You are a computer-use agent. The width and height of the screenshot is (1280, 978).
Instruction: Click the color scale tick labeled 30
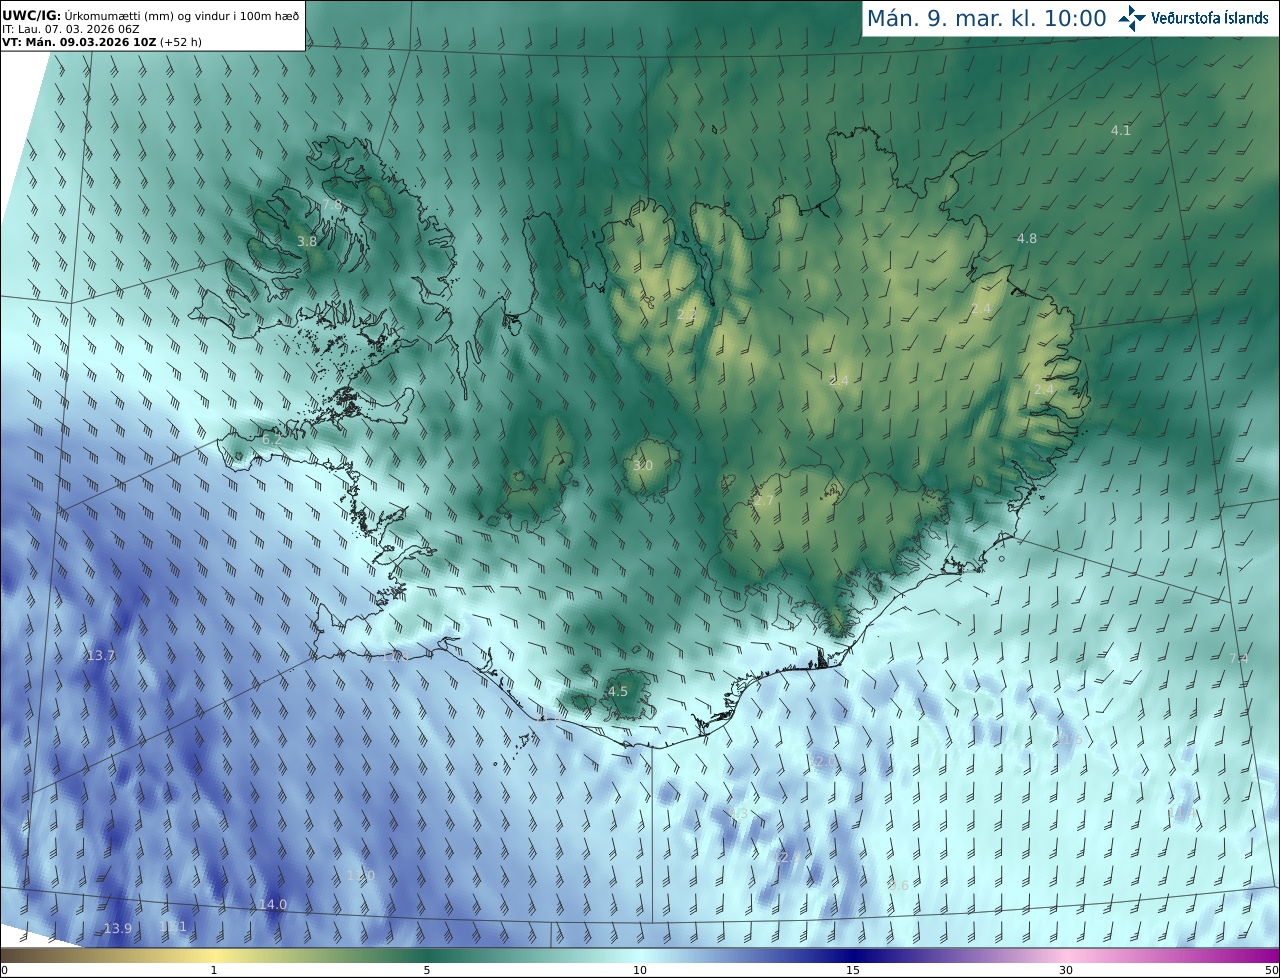[1066, 970]
